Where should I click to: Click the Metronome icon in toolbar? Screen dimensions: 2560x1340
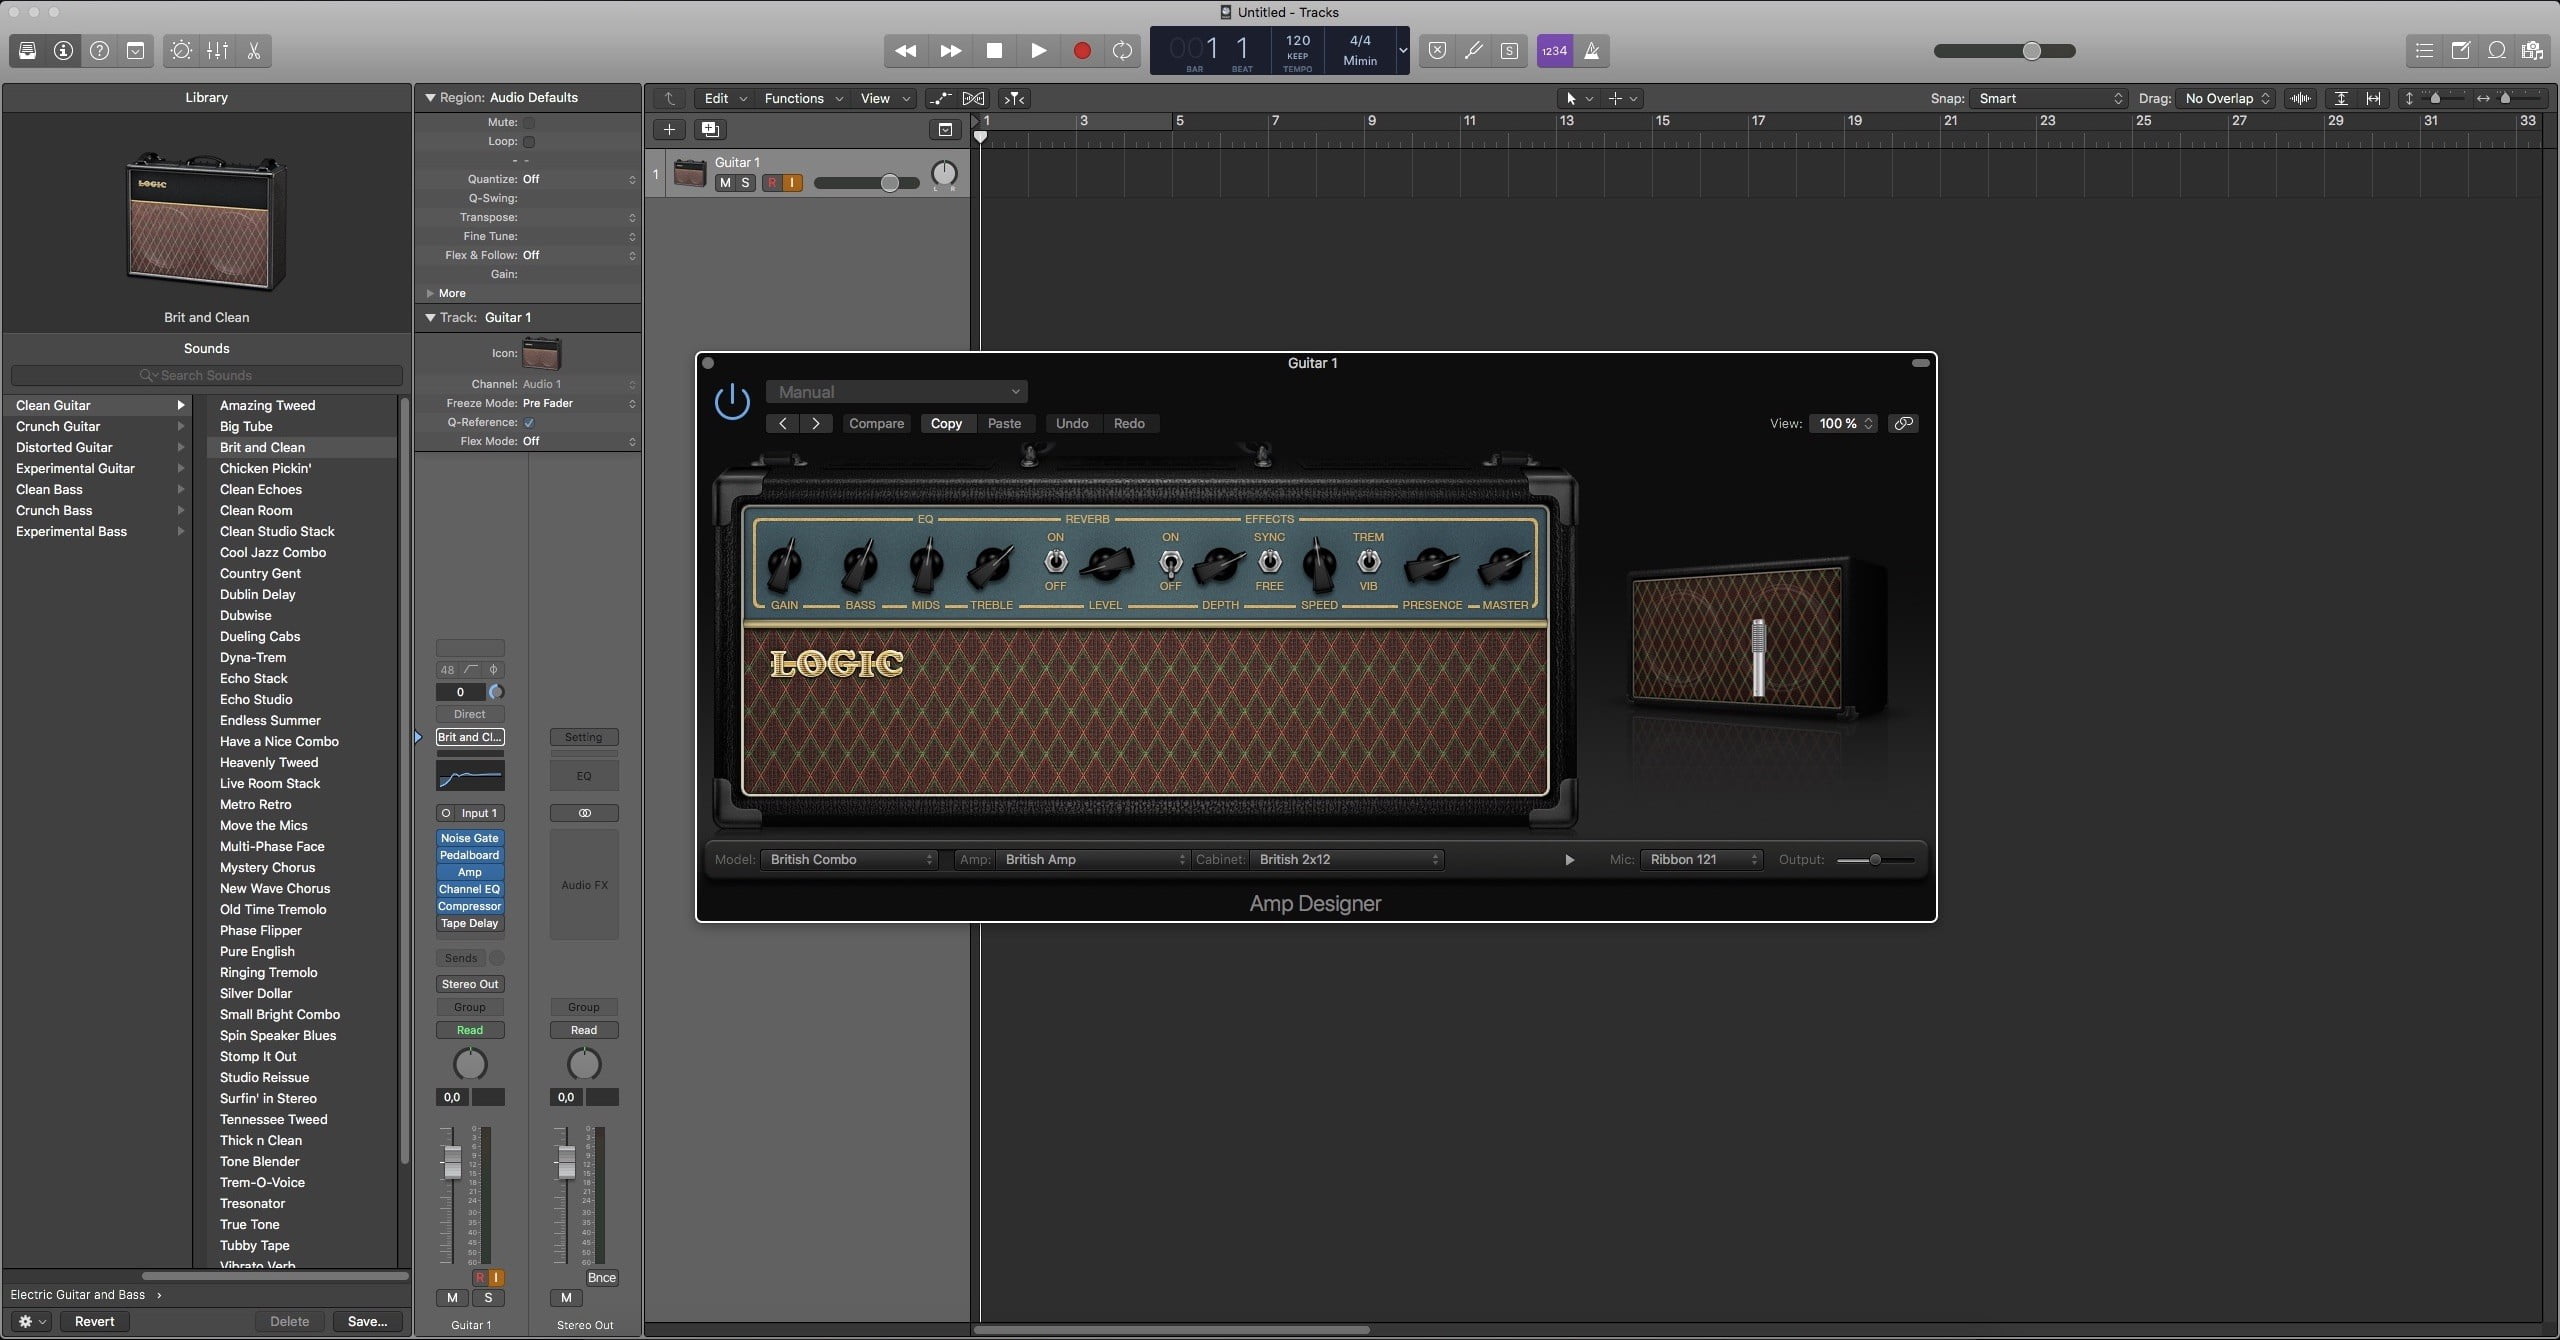1592,49
